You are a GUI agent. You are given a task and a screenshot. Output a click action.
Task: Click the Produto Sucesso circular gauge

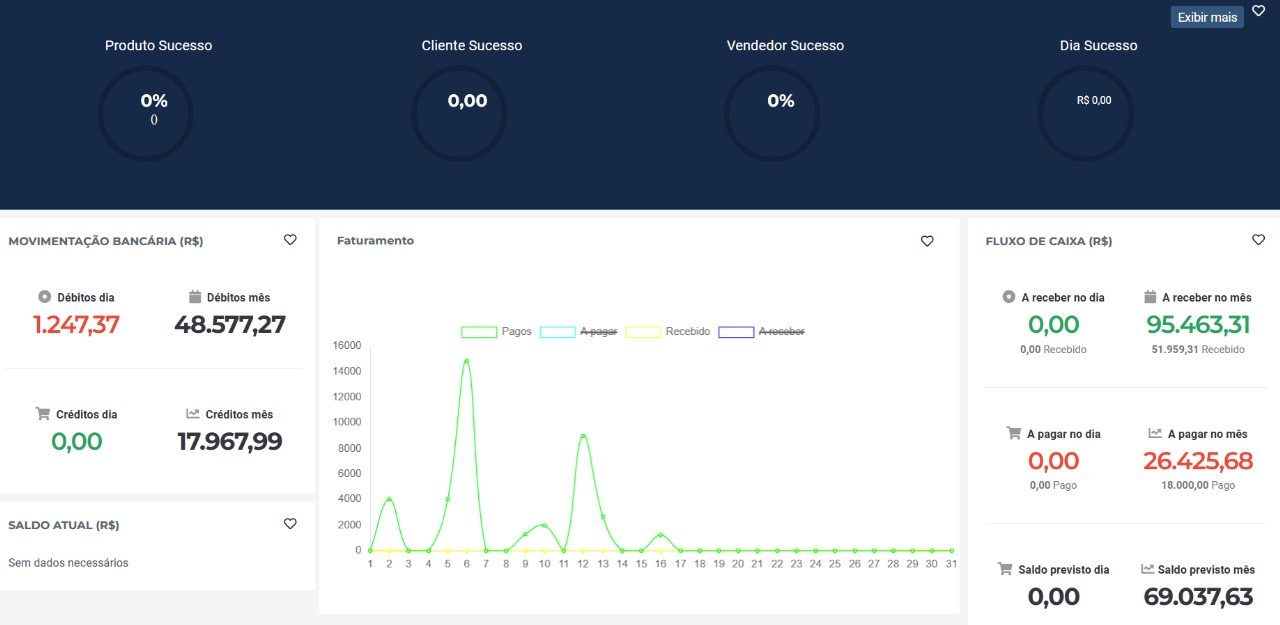145,114
